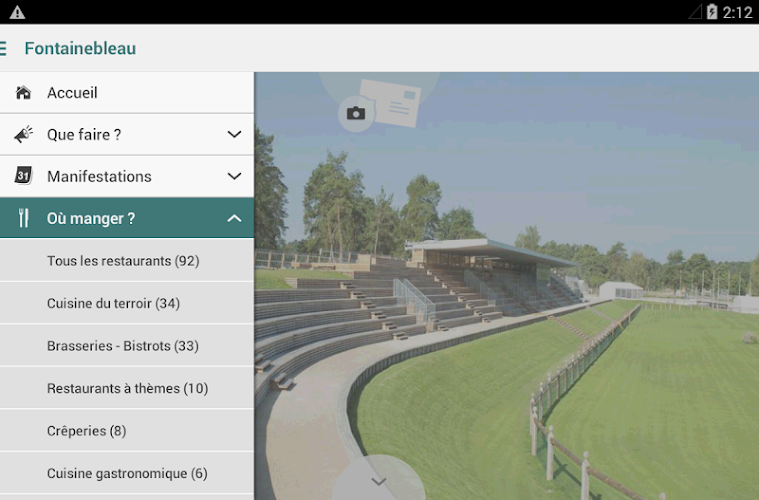This screenshot has width=759, height=500.
Task: Tap the Fontainebleau app title
Action: [80, 48]
